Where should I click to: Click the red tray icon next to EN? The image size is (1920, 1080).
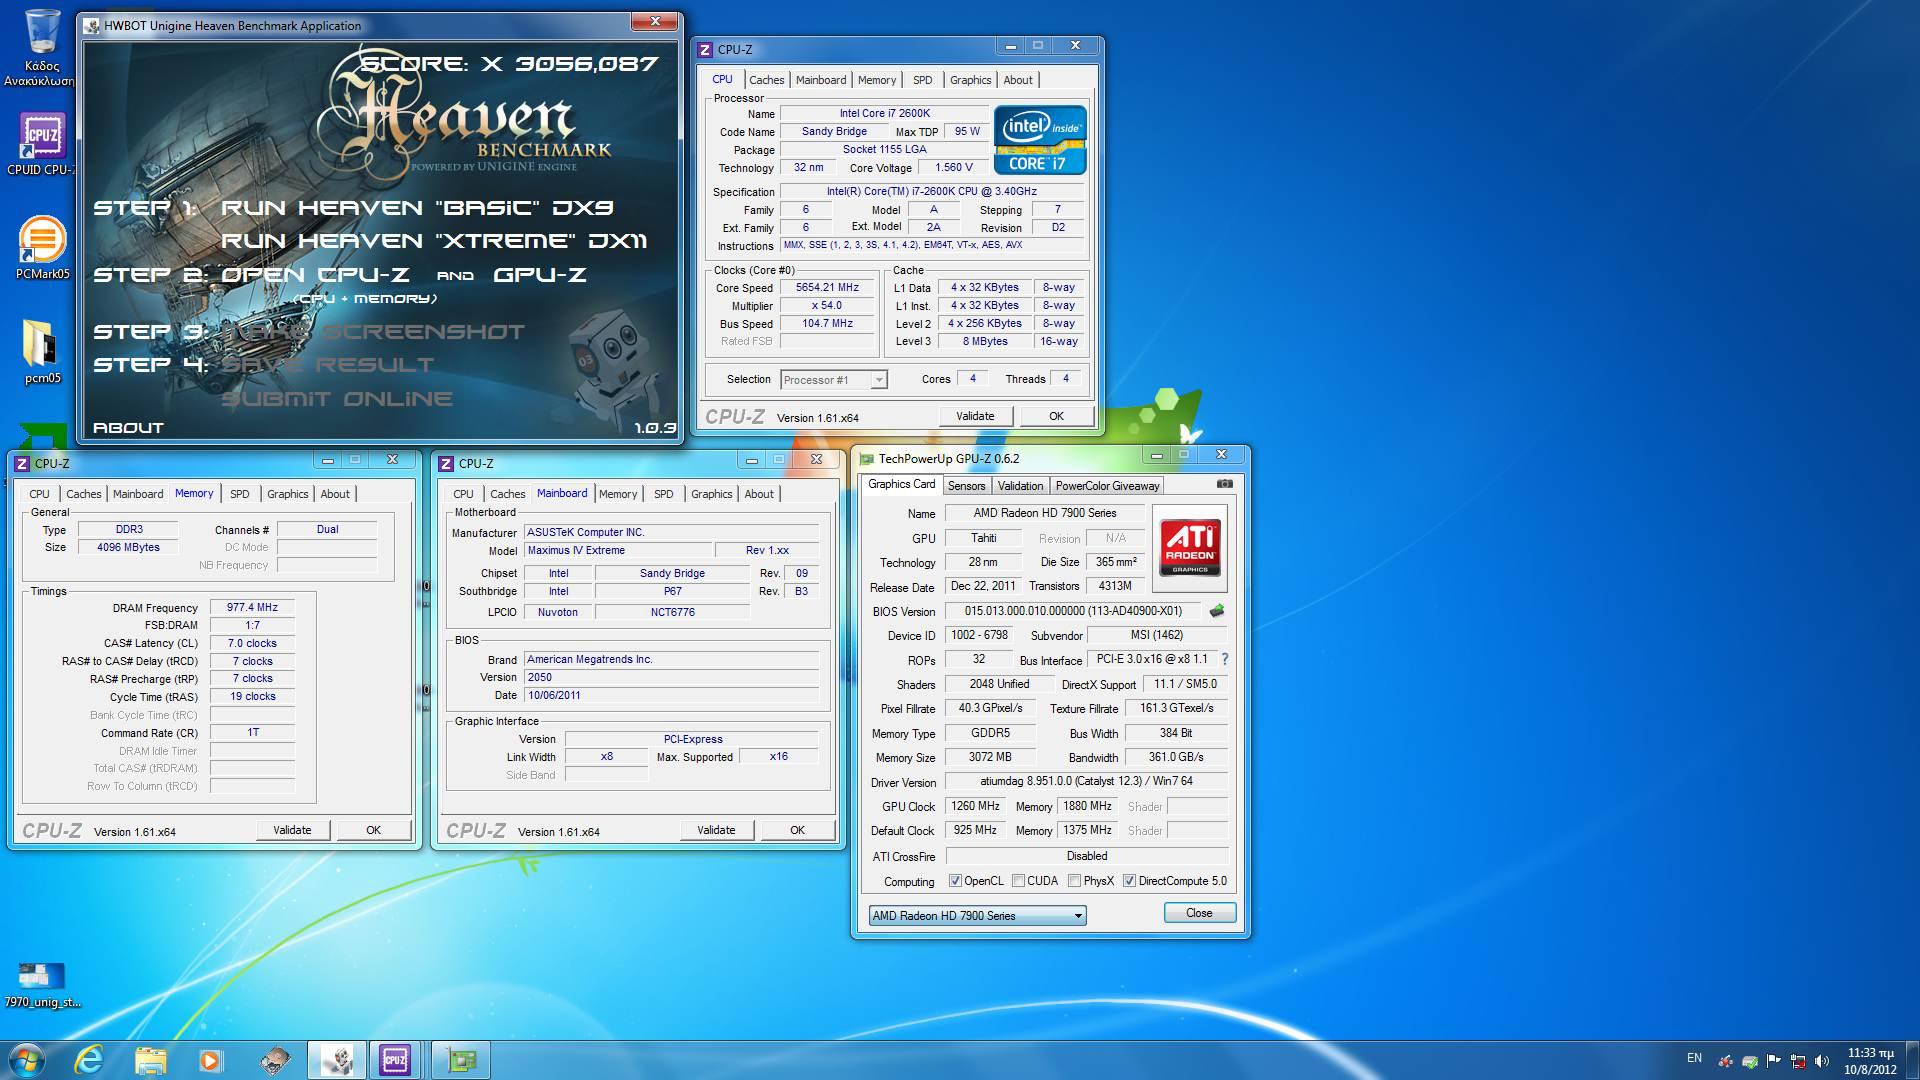1725,1061
